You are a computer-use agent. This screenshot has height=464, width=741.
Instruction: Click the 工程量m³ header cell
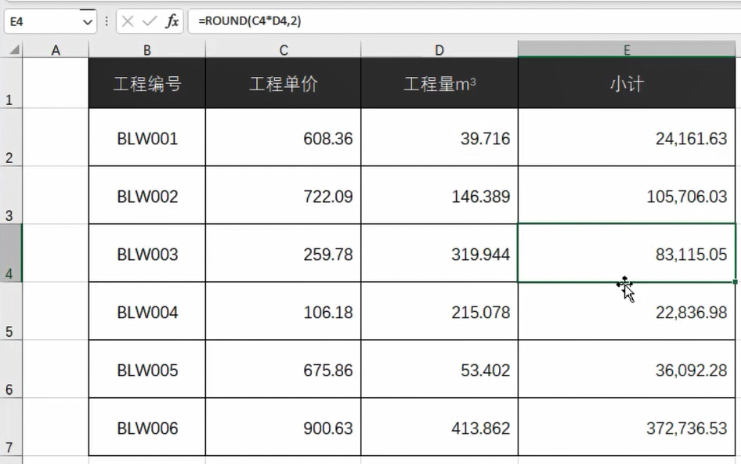[439, 83]
